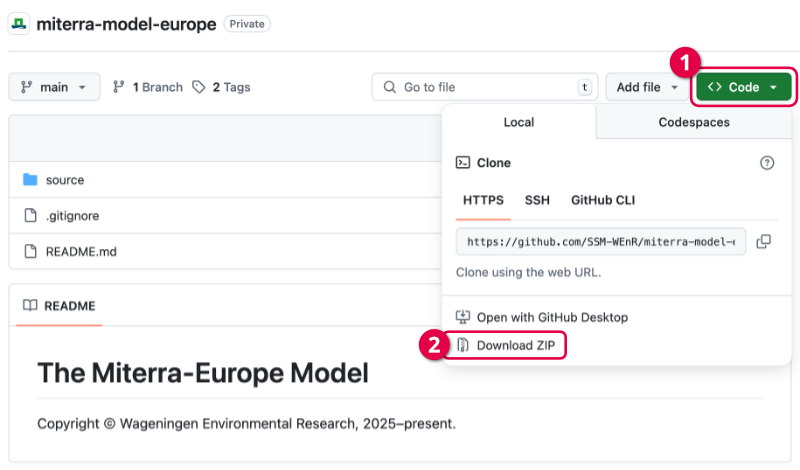The width and height of the screenshot is (800, 470).
Task: Click the Private badge label
Action: tap(247, 24)
